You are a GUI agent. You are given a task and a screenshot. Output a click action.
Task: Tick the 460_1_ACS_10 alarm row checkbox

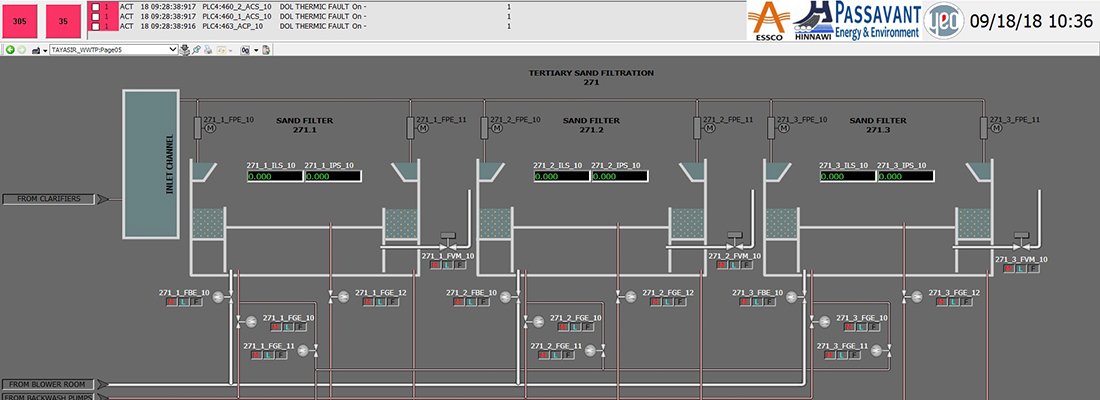coord(95,16)
